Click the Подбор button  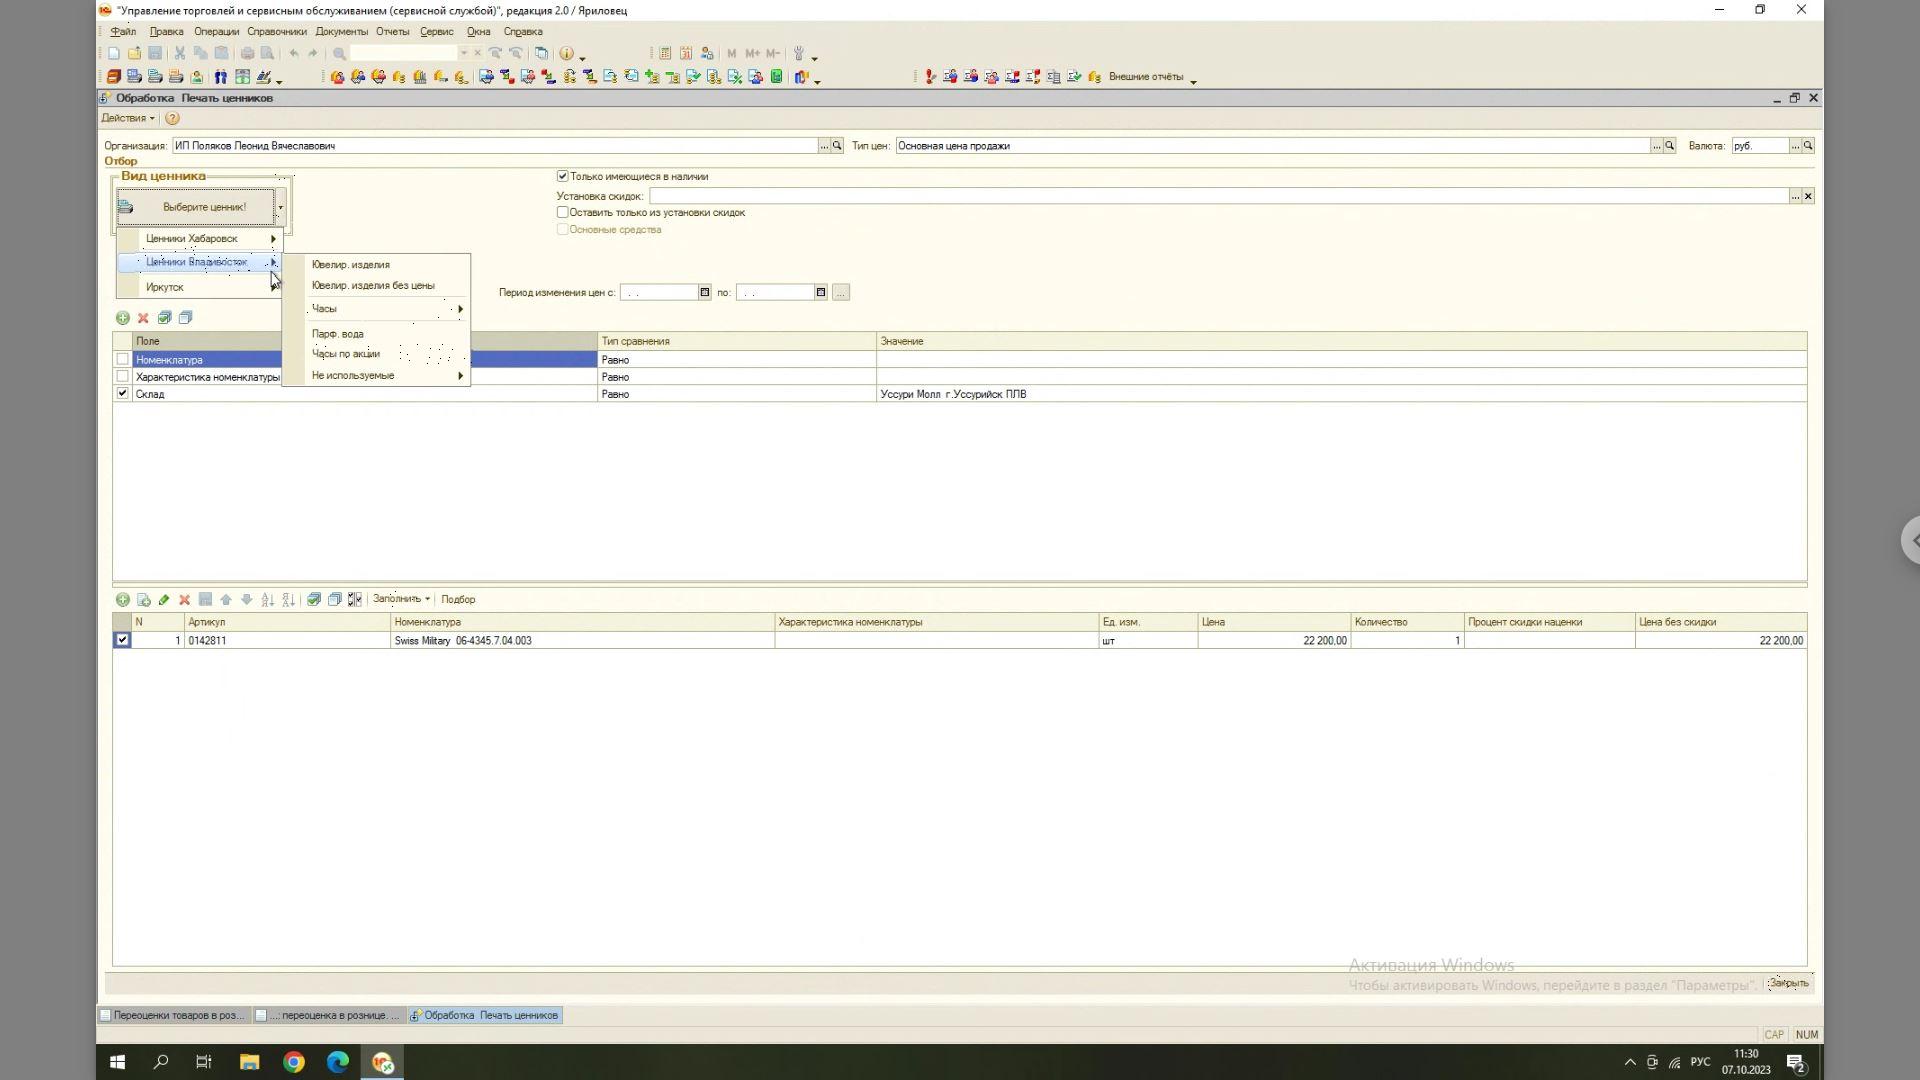point(458,600)
